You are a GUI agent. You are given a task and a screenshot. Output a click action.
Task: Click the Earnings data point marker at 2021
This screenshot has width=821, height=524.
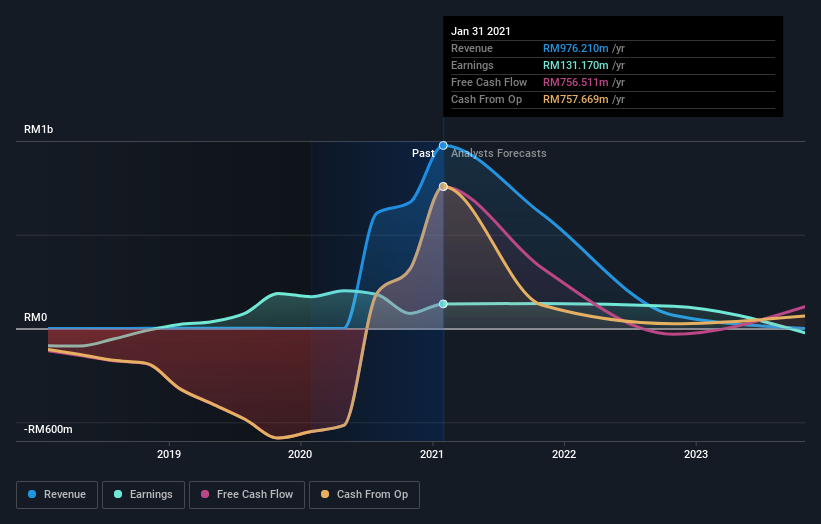(x=443, y=304)
